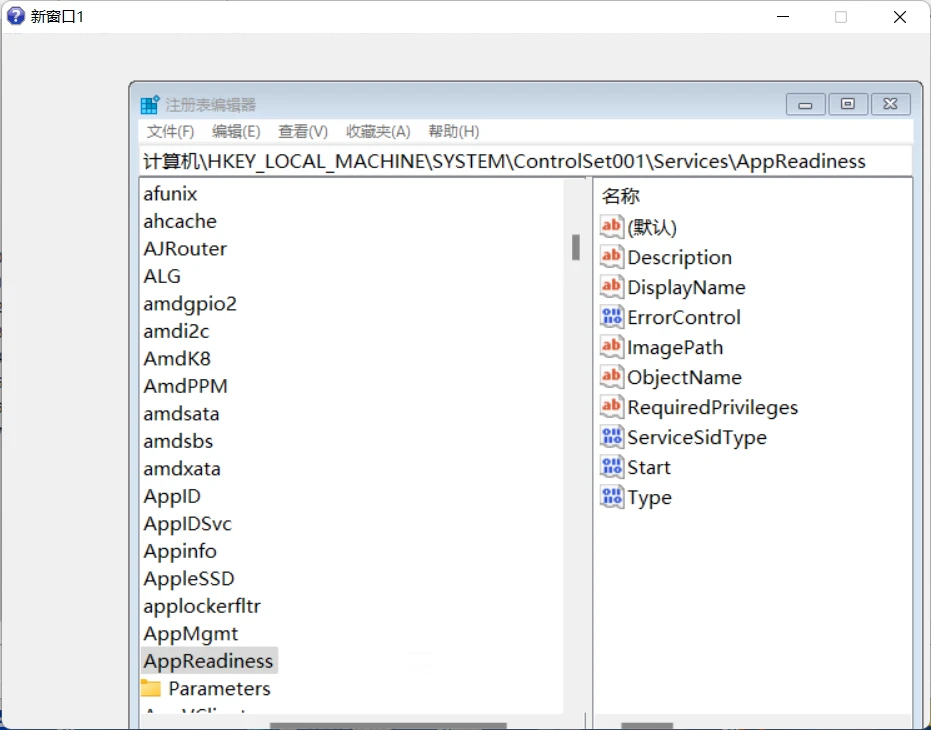Select the Start value name
This screenshot has width=931, height=730.
pos(649,467)
